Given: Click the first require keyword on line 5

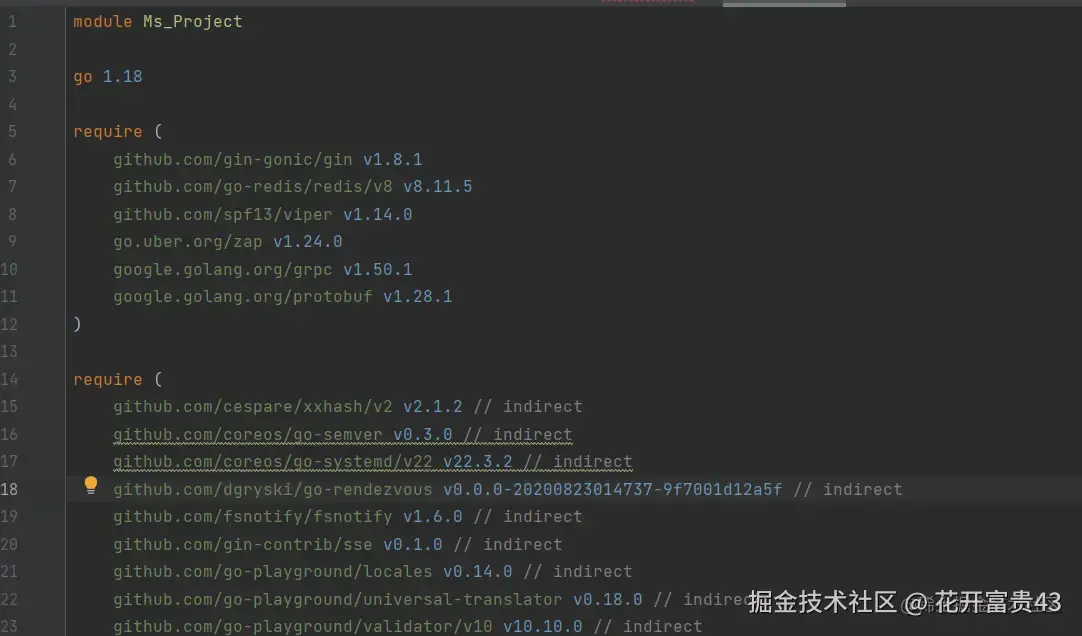Looking at the screenshot, I should [x=108, y=132].
